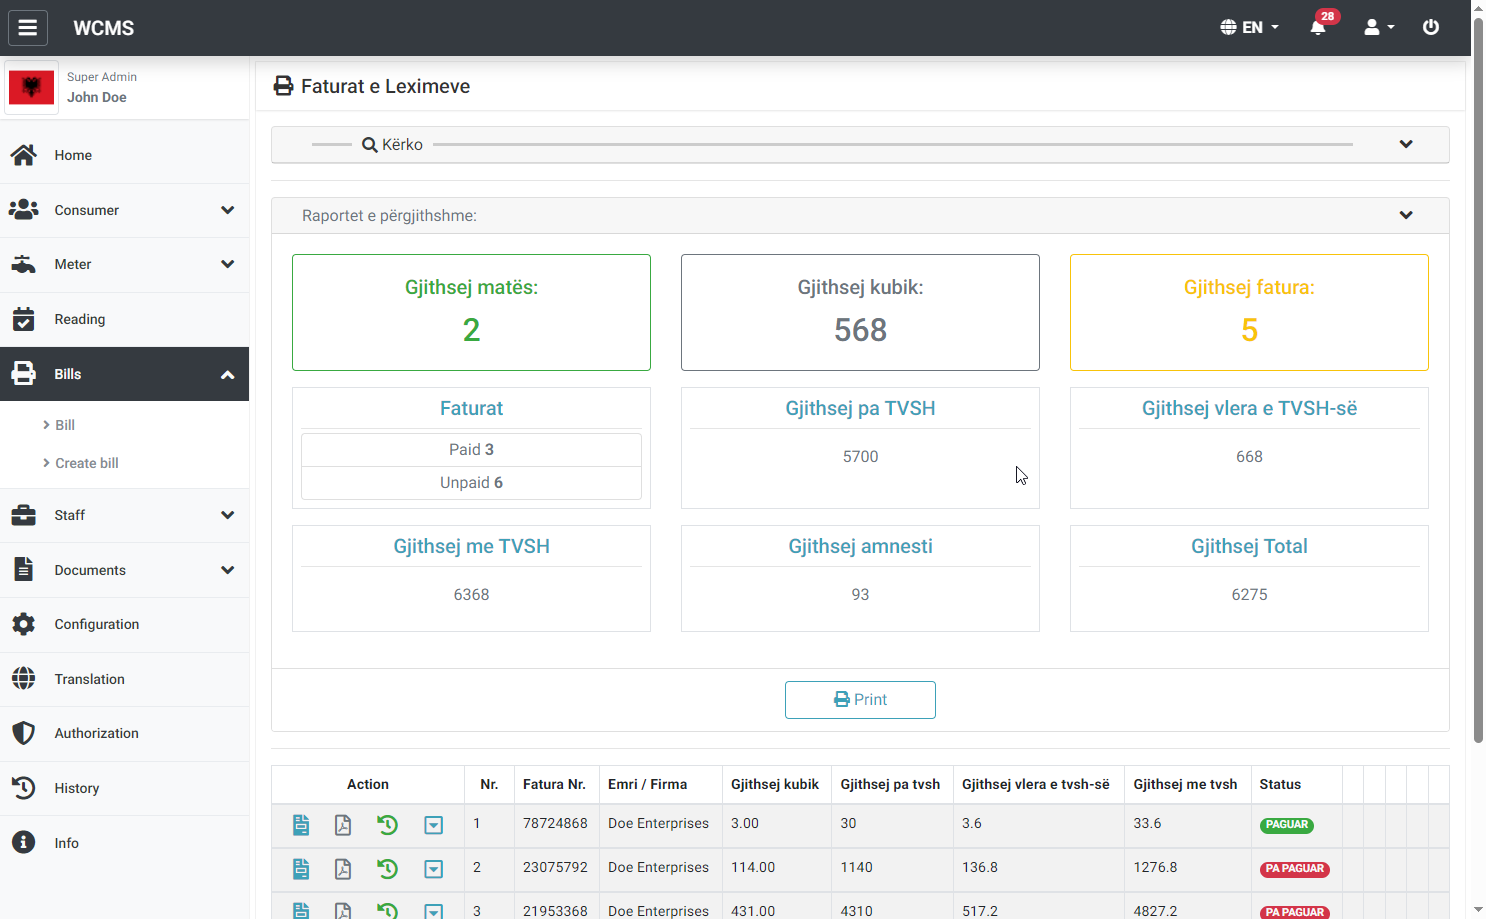The image size is (1486, 919).
Task: Open PDF icon for invoice 23075792
Action: 343,869
